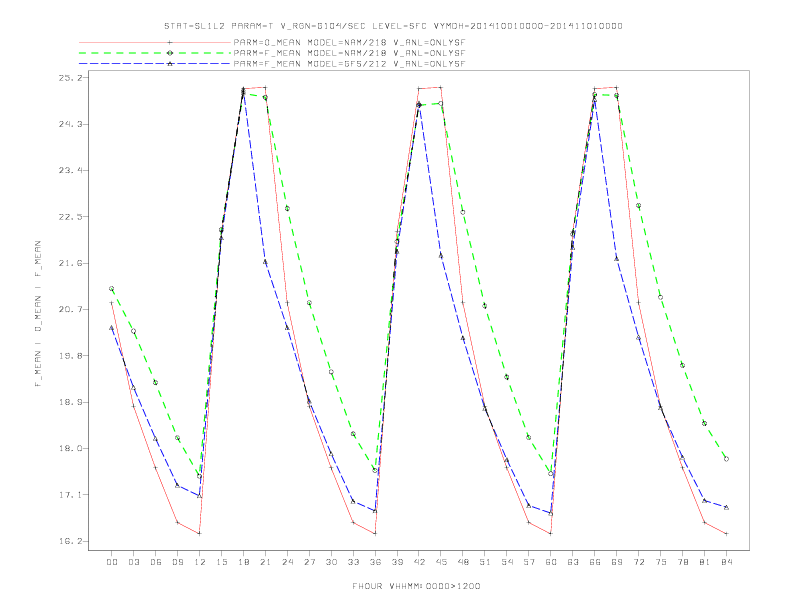
Task: Click y-axis tick label 21.6
Action: tap(70, 263)
